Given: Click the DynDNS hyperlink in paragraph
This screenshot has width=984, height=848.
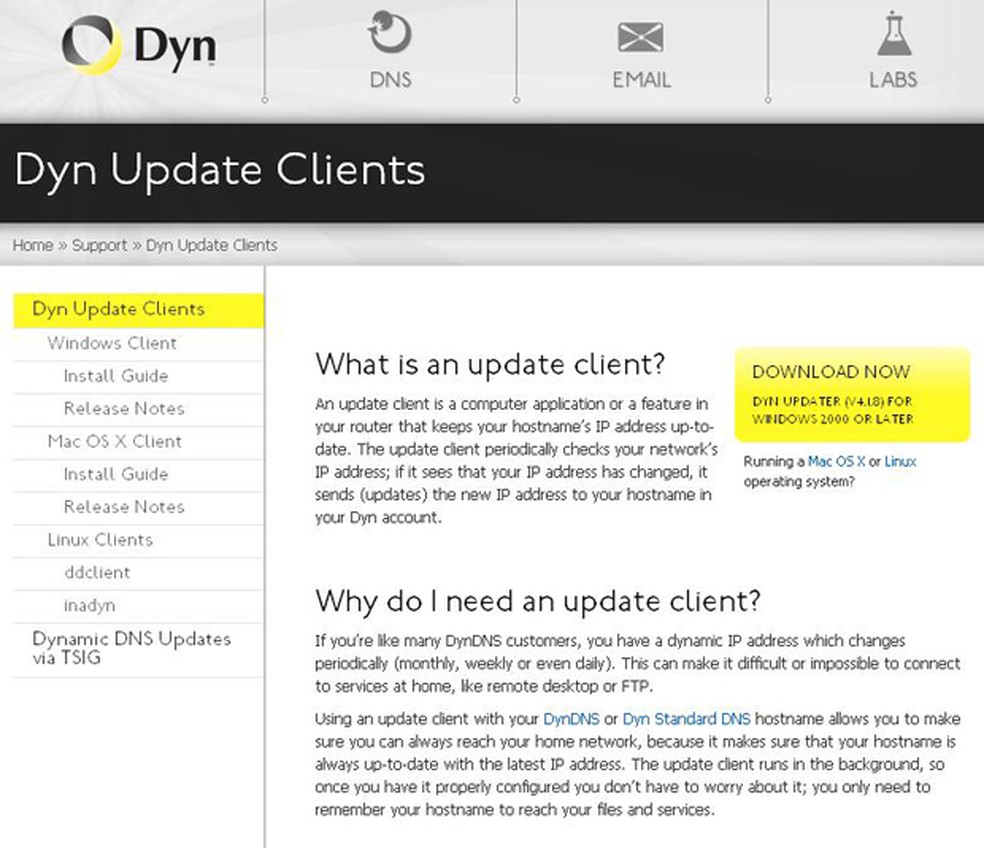Looking at the screenshot, I should pos(572,718).
